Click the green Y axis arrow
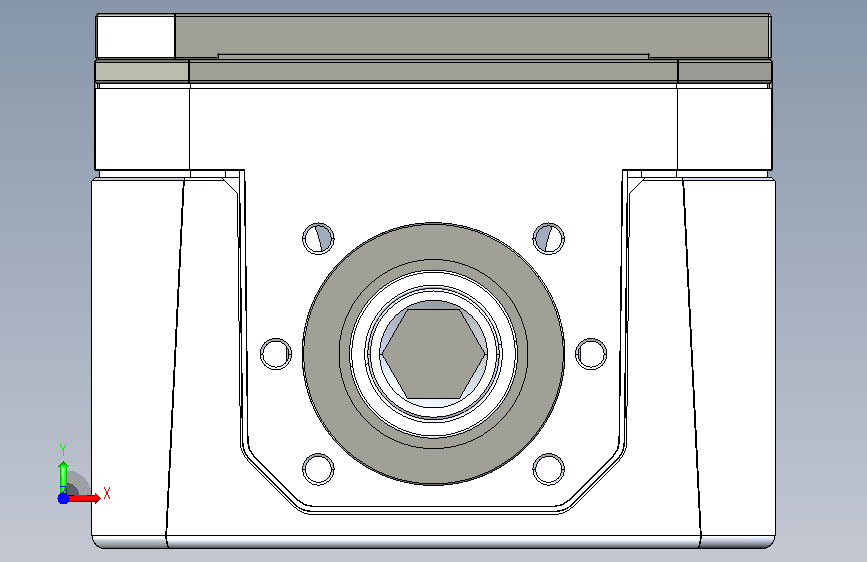 (63, 477)
